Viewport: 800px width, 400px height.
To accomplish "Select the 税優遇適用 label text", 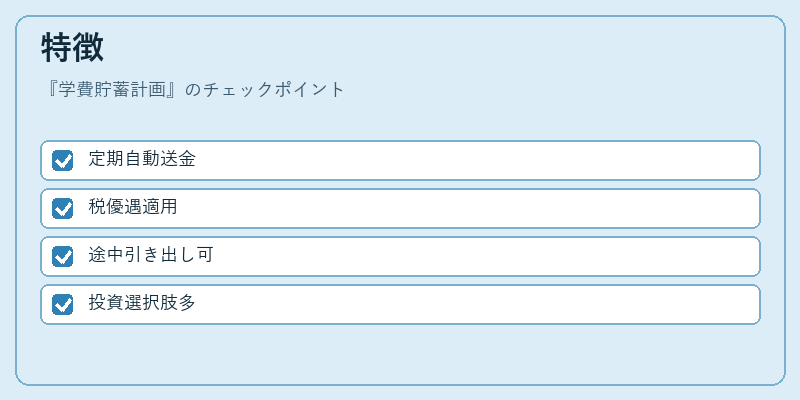I will [x=133, y=208].
